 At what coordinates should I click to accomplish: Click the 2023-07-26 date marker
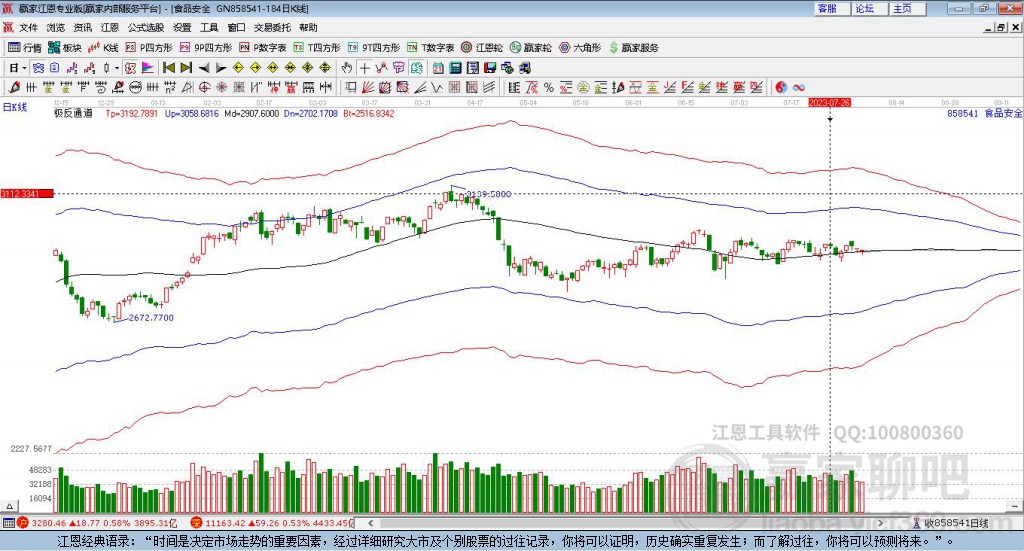pyautogui.click(x=829, y=102)
